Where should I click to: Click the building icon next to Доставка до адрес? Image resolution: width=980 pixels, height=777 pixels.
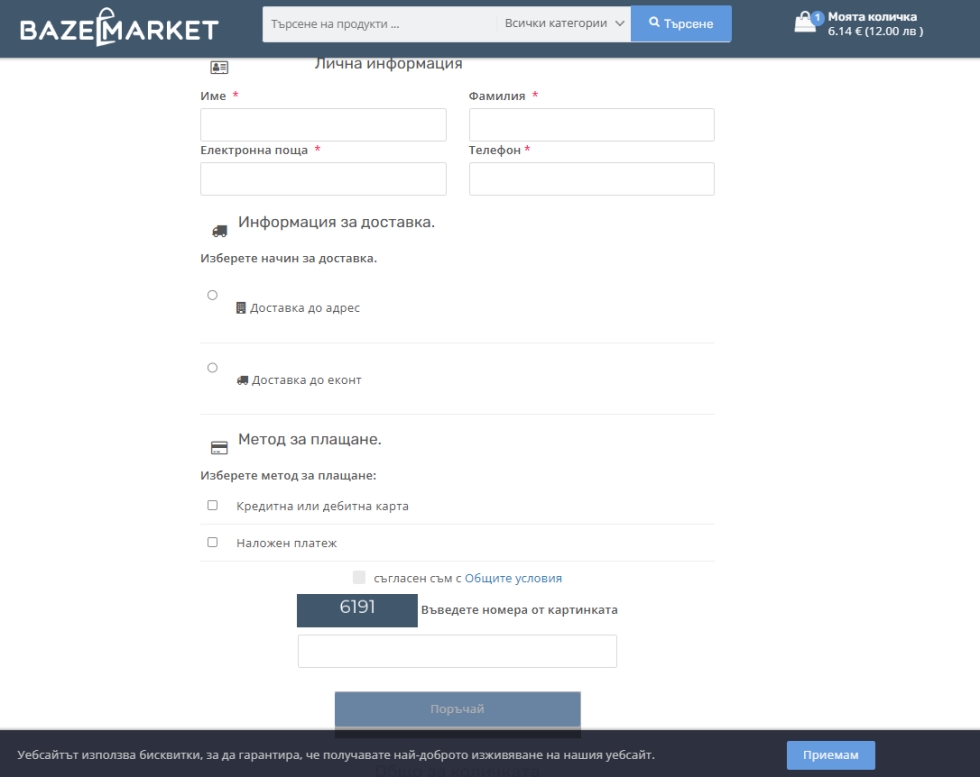(x=241, y=308)
